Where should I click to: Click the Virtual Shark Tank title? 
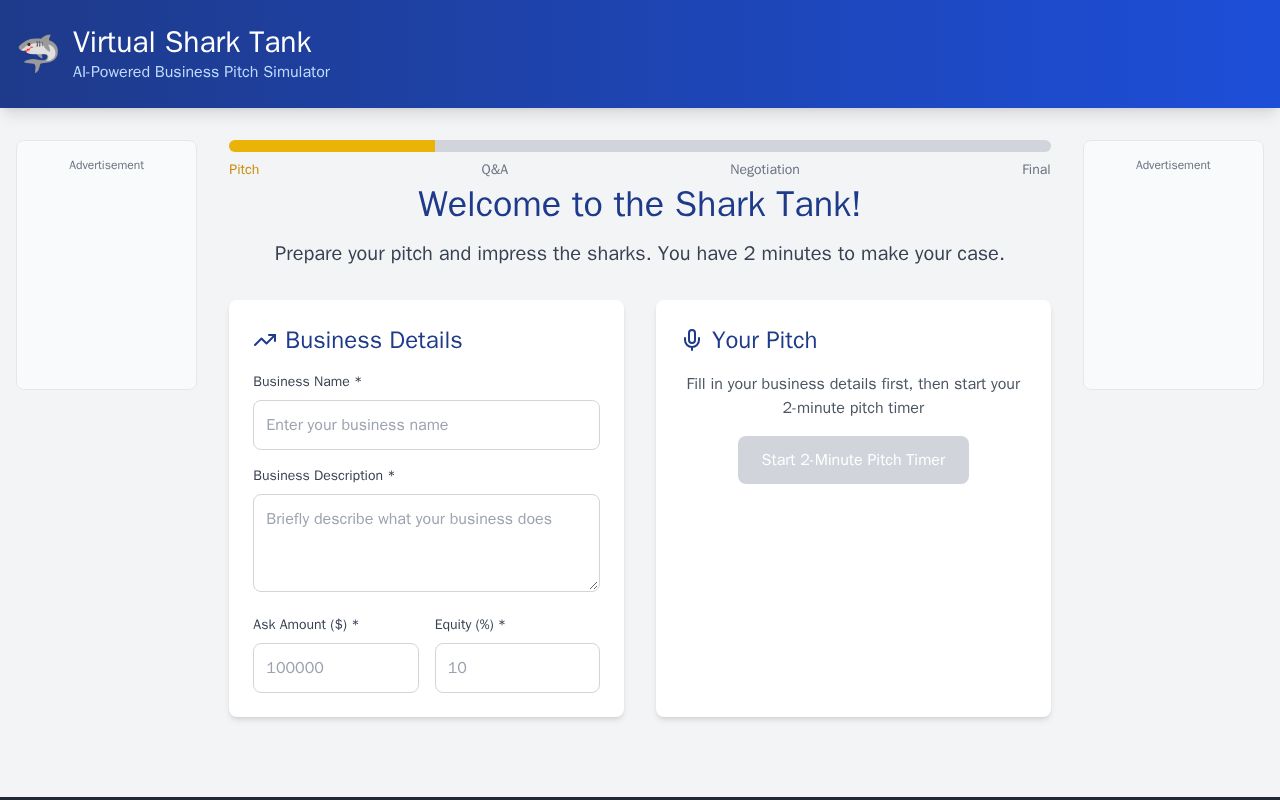pos(192,42)
